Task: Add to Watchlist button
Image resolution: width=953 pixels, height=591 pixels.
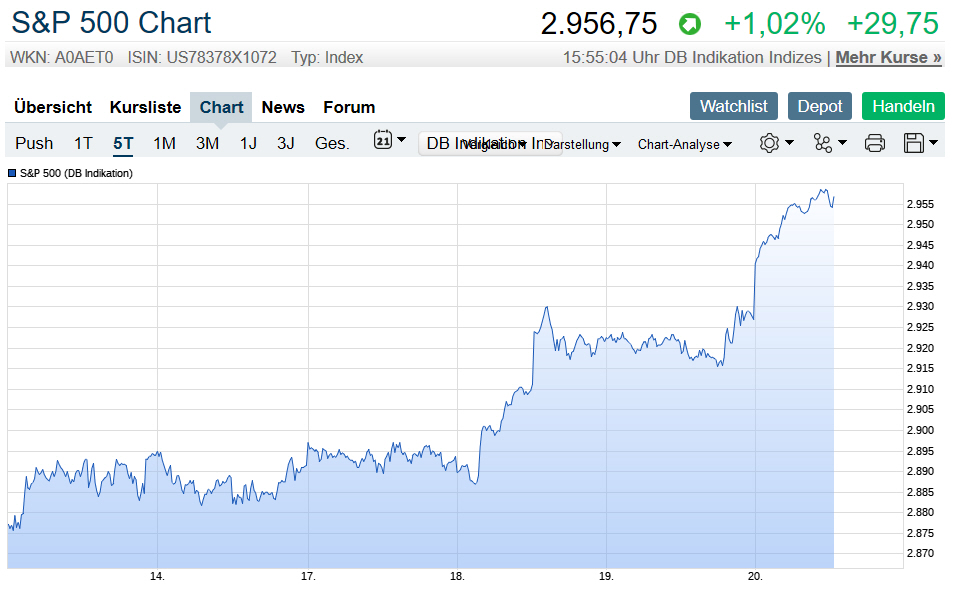Action: [x=734, y=106]
